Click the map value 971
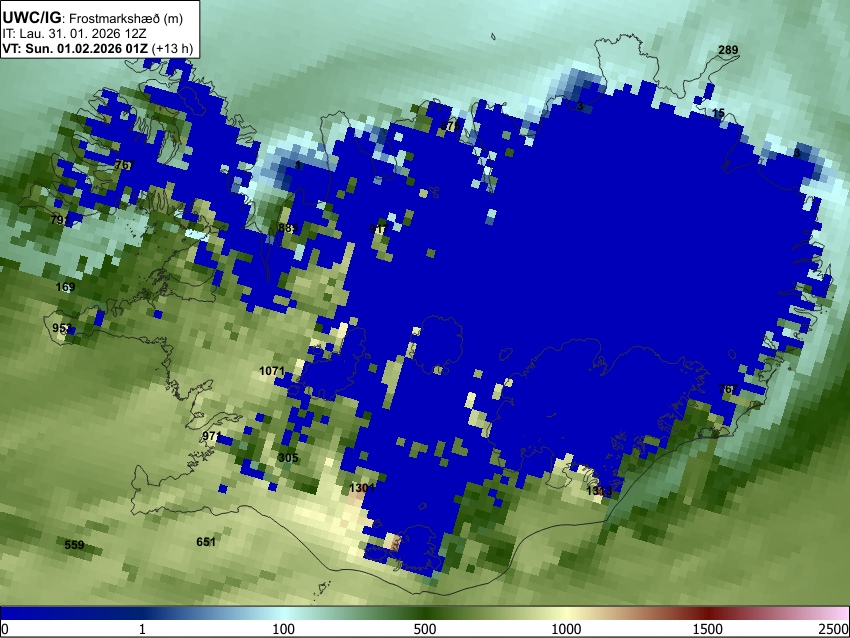 pyautogui.click(x=211, y=436)
